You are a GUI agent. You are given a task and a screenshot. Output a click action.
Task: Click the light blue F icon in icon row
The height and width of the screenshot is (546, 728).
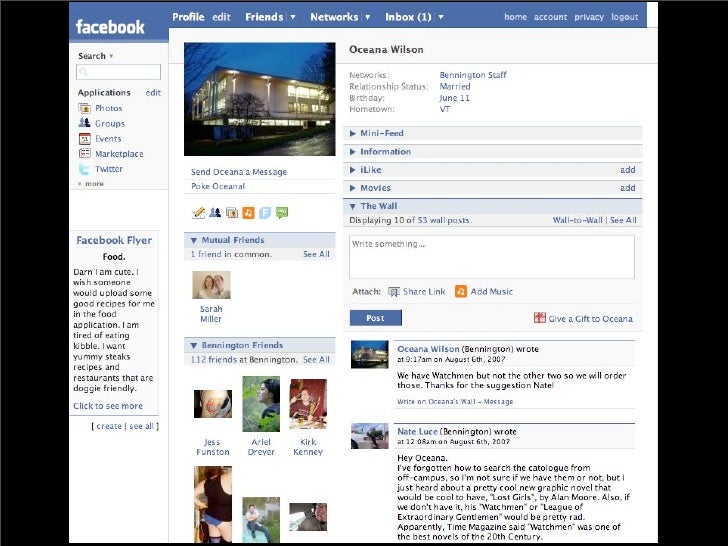coord(265,213)
